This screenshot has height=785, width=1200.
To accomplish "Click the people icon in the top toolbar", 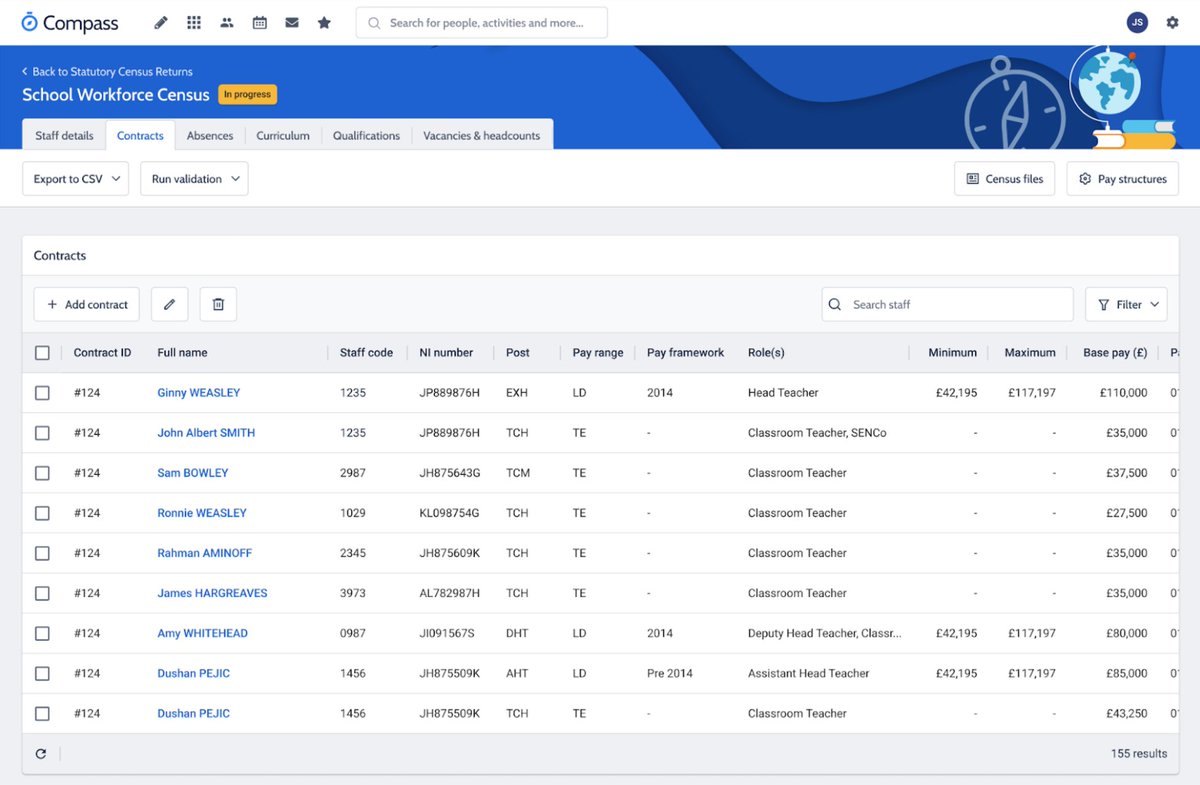I will pyautogui.click(x=226, y=22).
